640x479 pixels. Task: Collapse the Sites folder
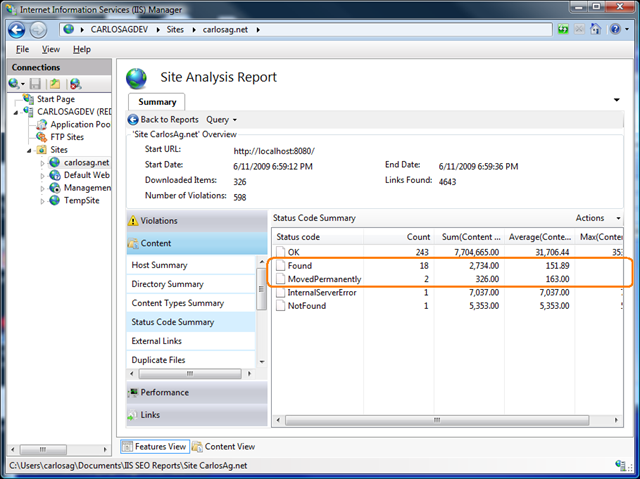(x=29, y=151)
